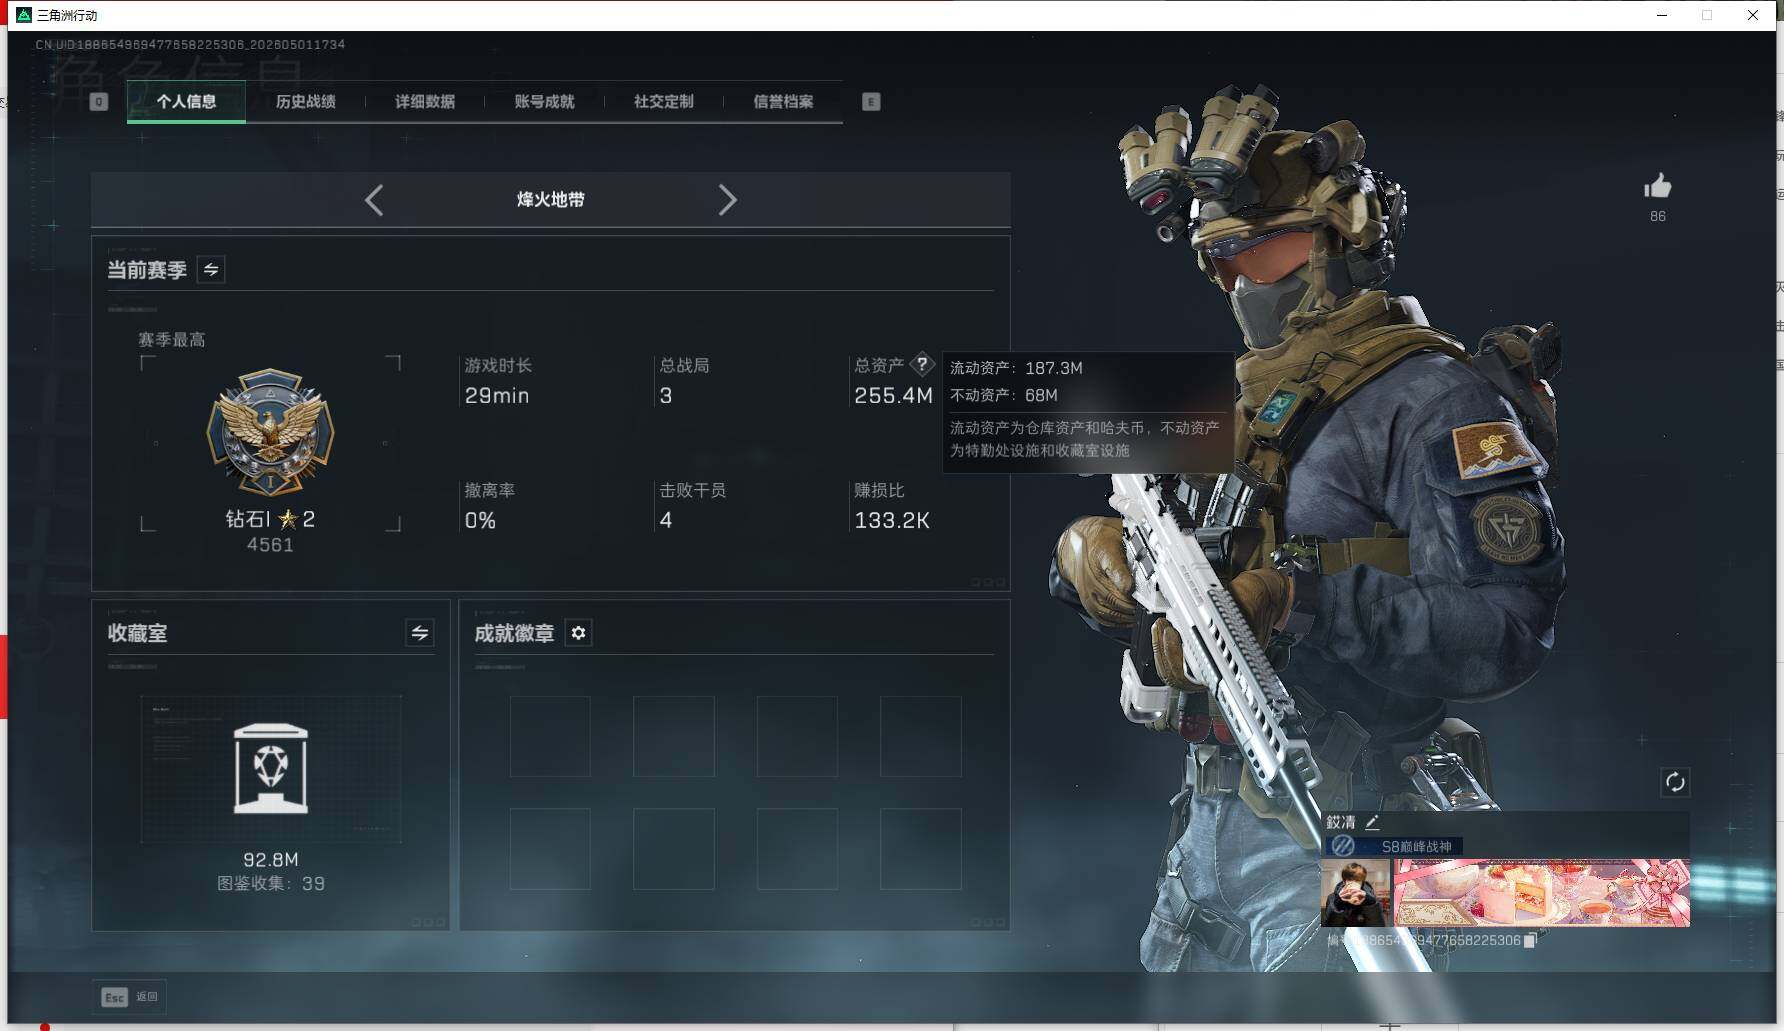Screen dimensions: 1784x1031
Task: Click the 击败干员 label
Action: (692, 491)
